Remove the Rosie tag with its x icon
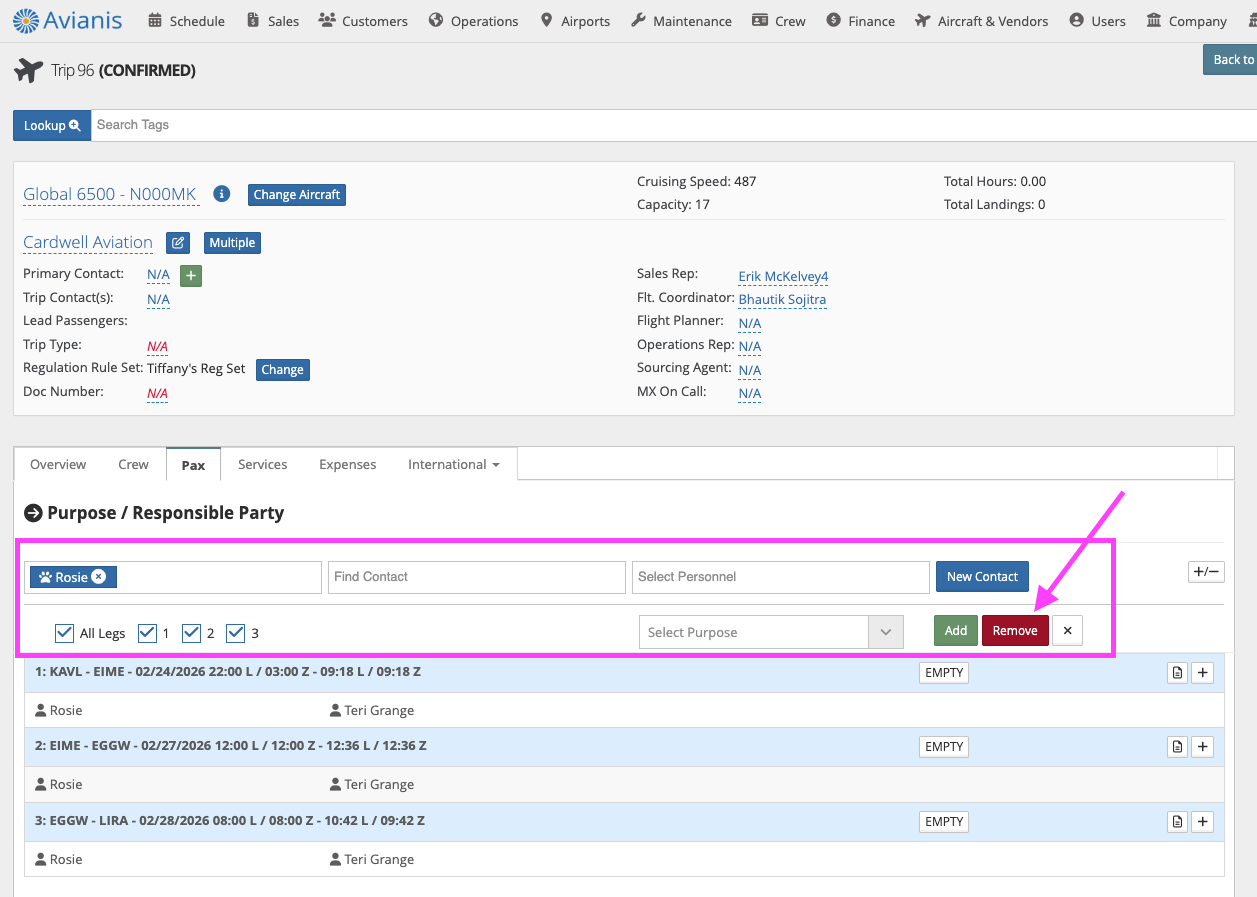The height and width of the screenshot is (897, 1257). (98, 577)
